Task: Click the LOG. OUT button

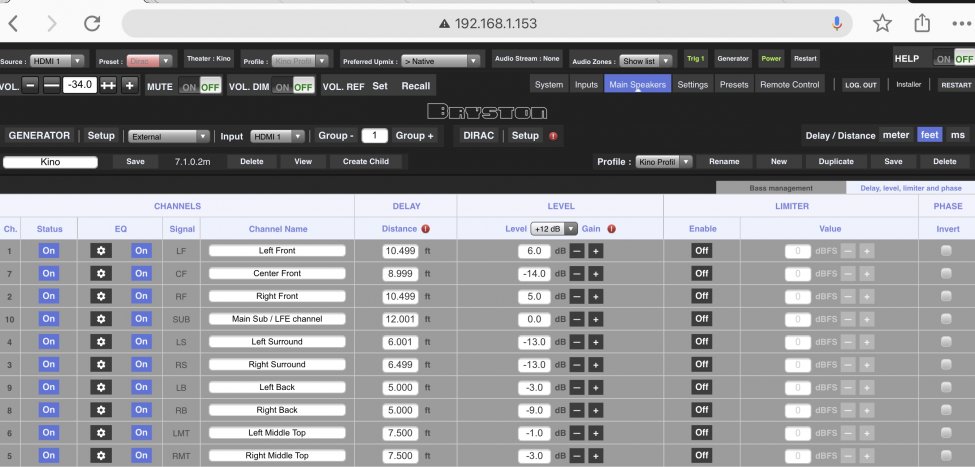Action: 861,85
